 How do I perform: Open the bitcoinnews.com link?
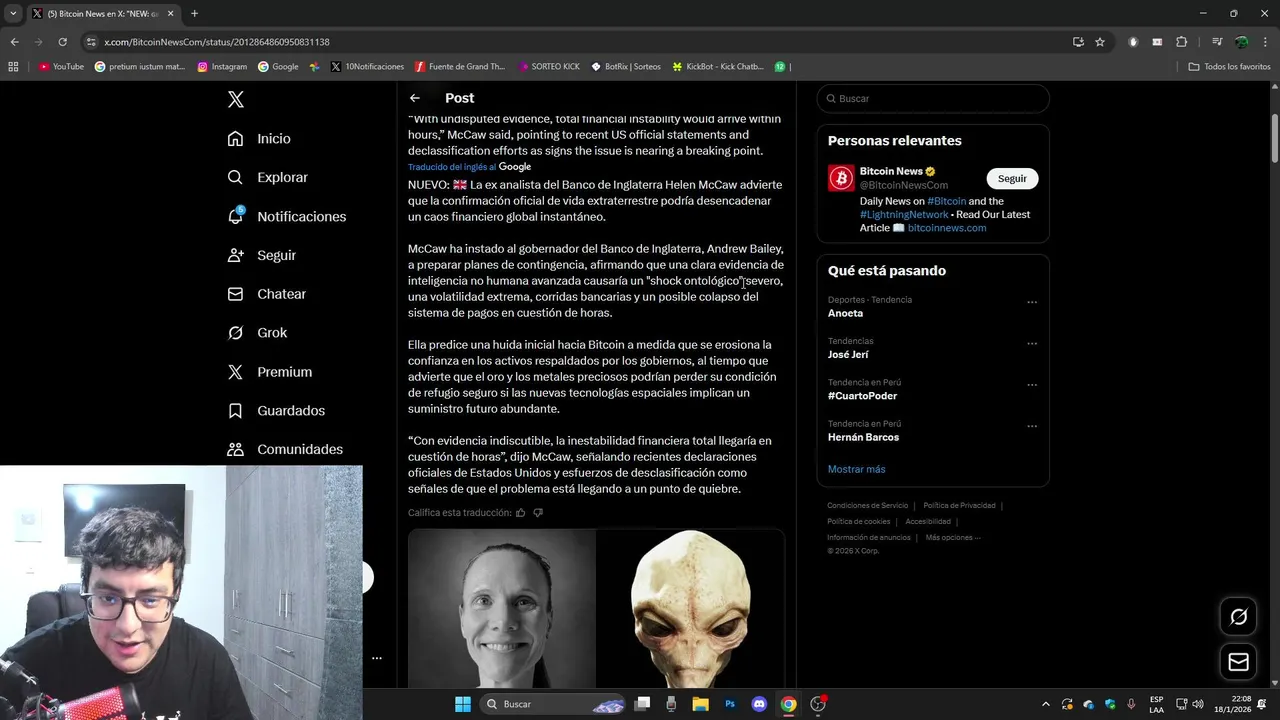947,228
